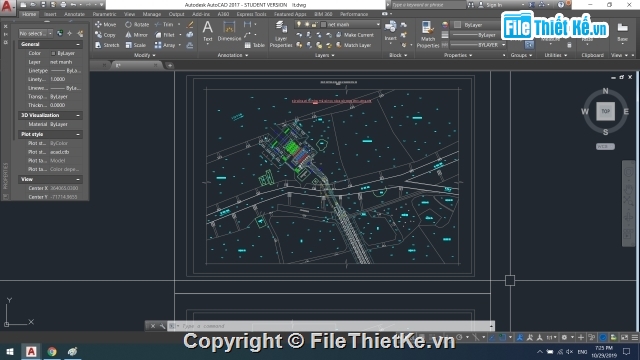Click the new drawing tab plus button

(x=169, y=65)
